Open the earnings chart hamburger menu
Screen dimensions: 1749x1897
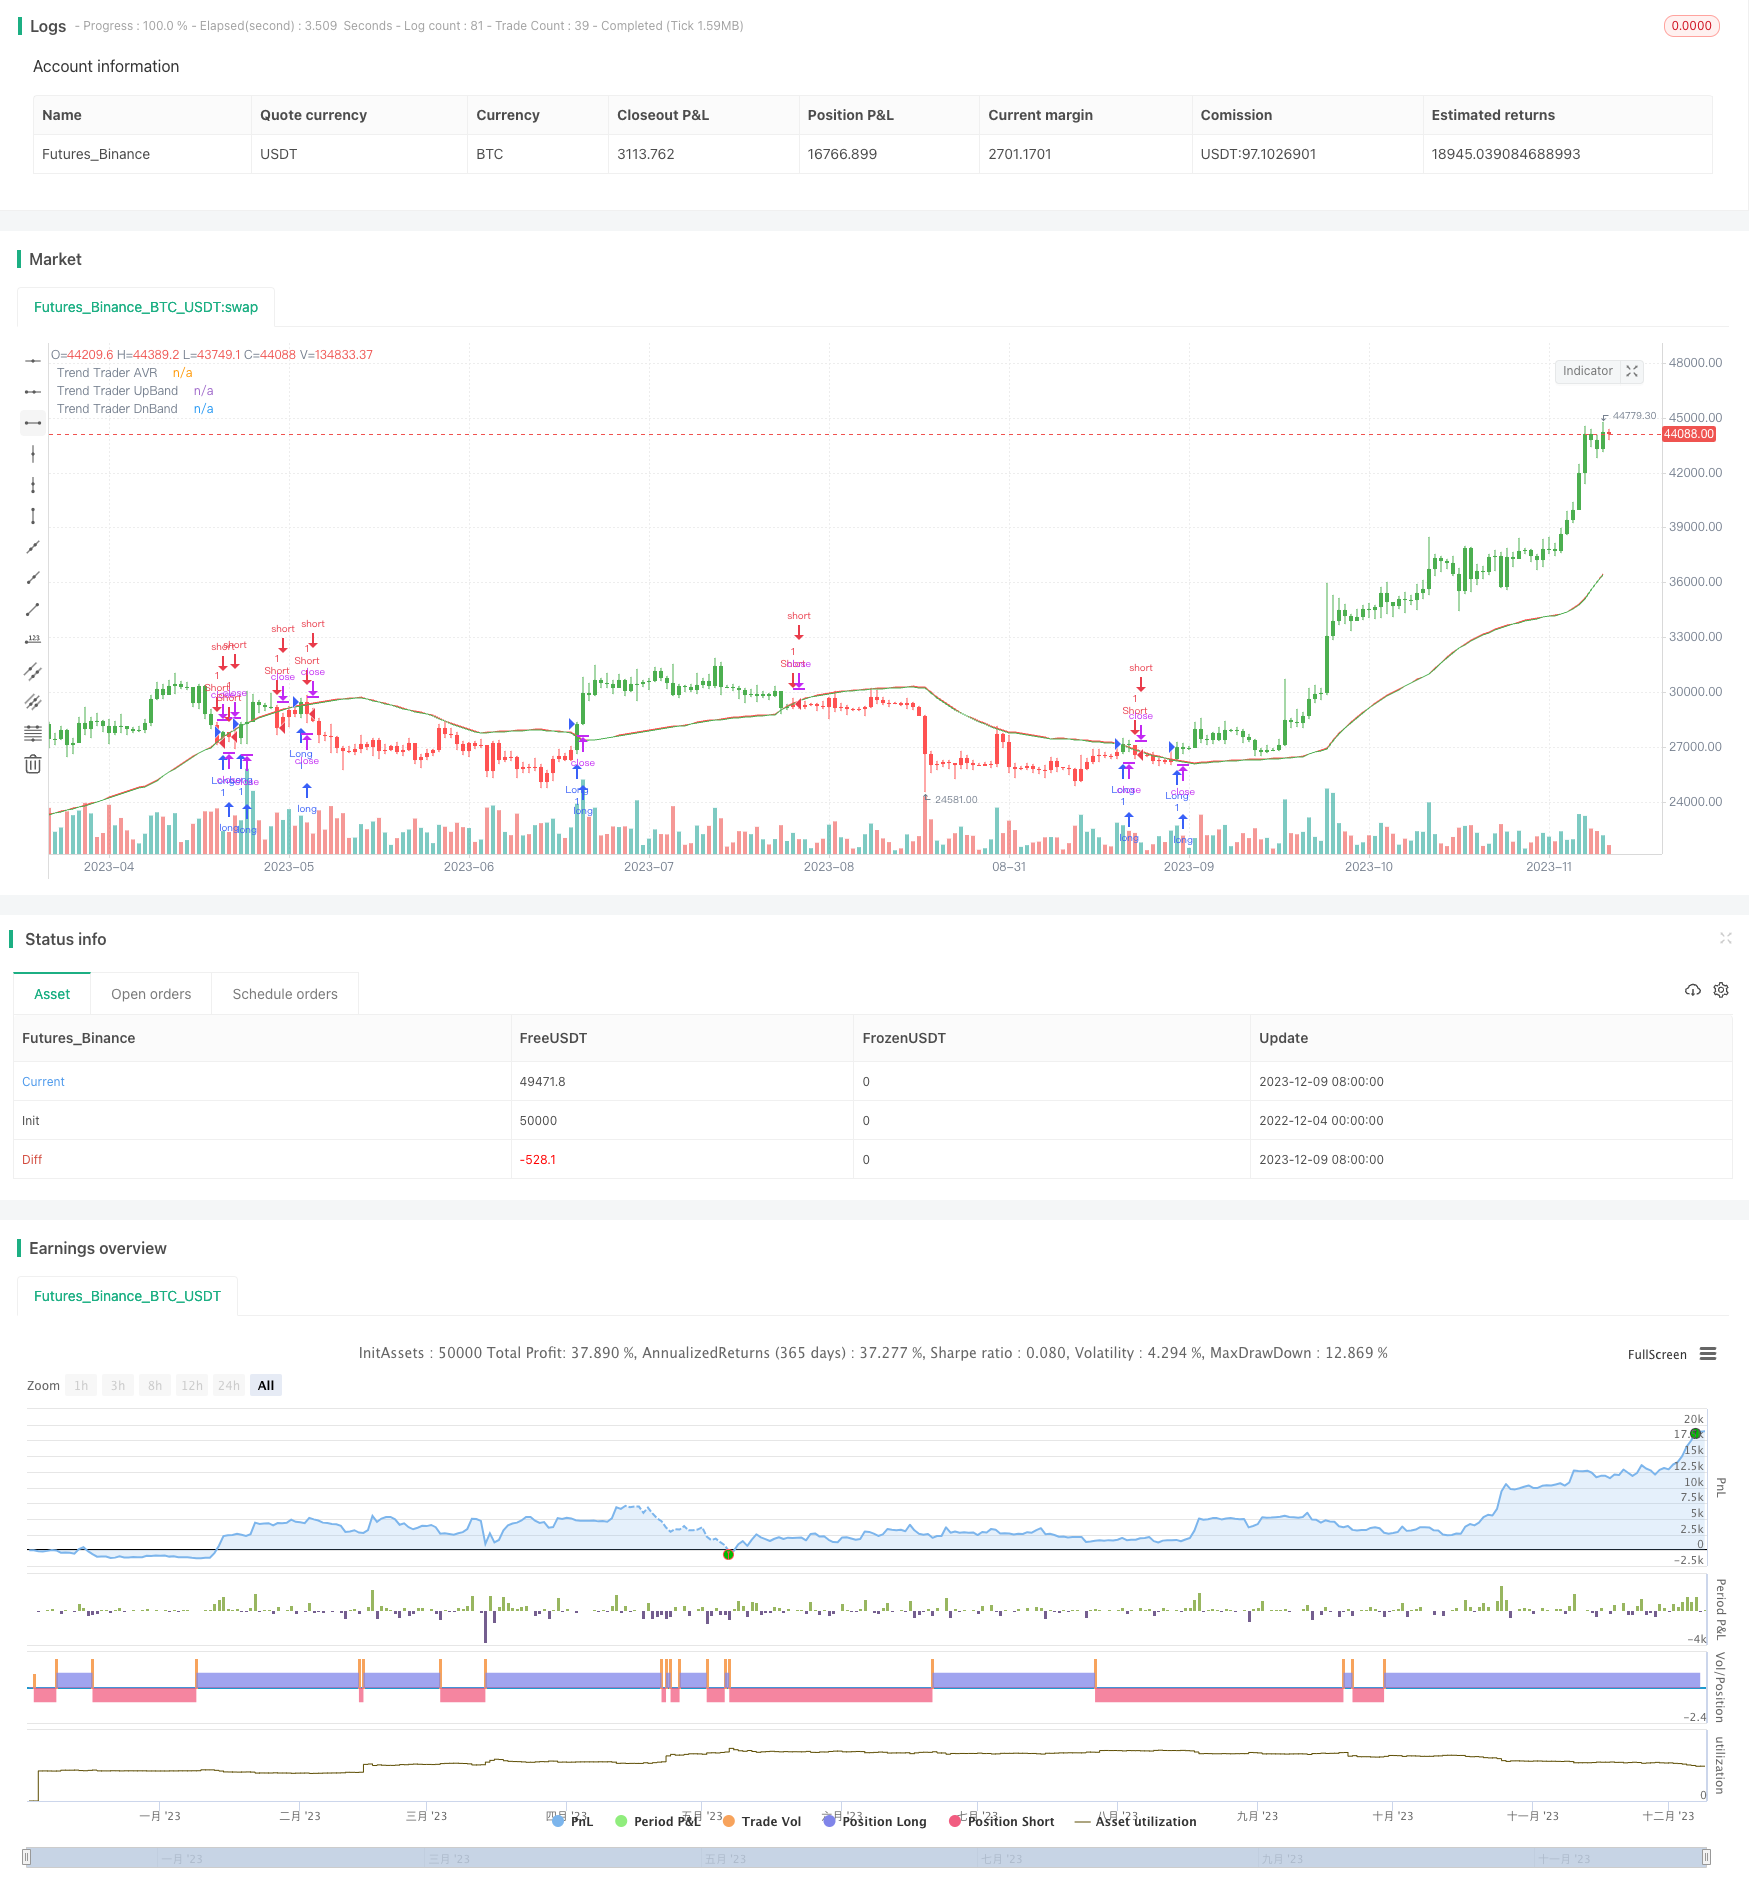[x=1708, y=1354]
